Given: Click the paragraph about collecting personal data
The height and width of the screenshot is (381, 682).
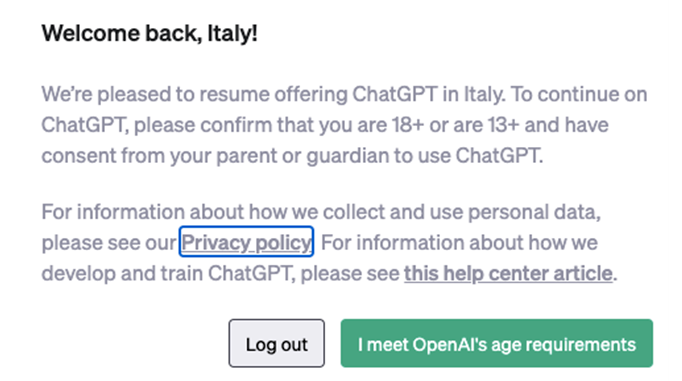Looking at the screenshot, I should [329, 242].
